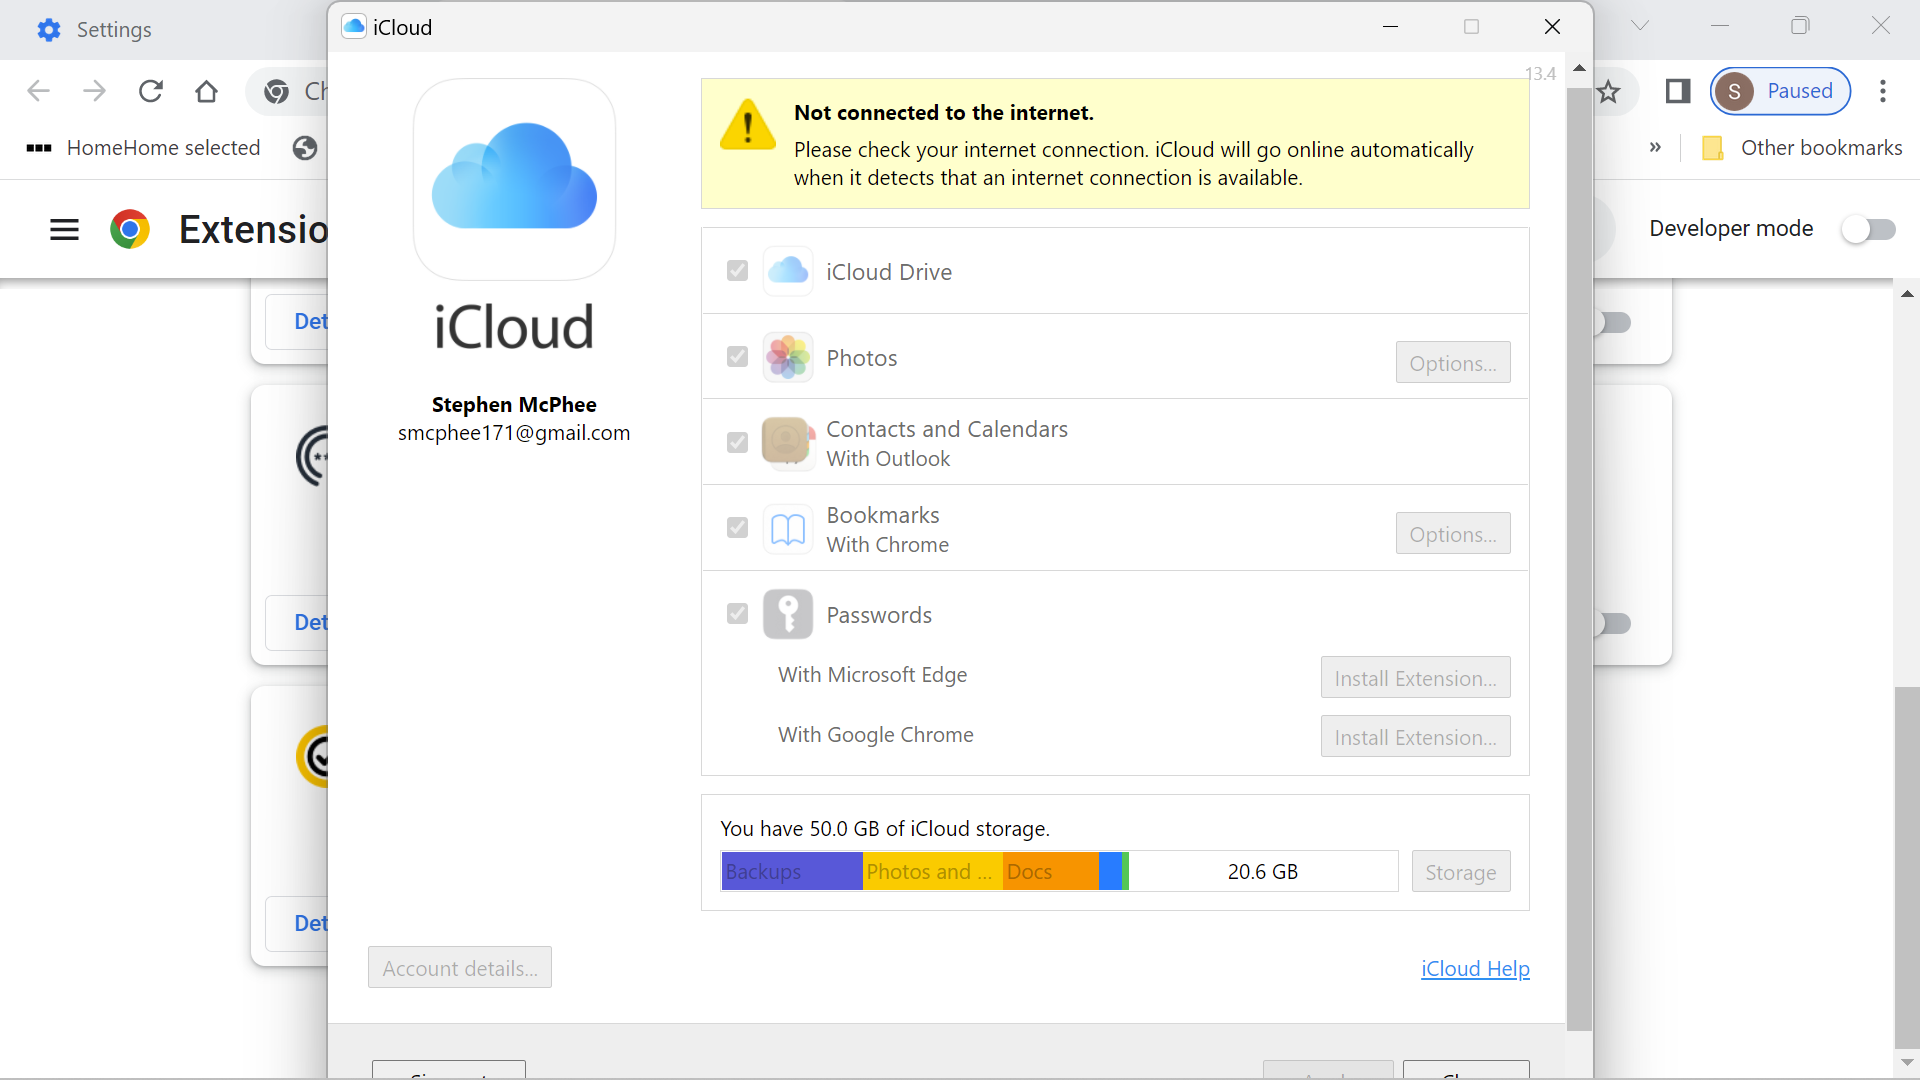This screenshot has height=1080, width=1920.
Task: Open Photos Options button
Action: point(1452,363)
